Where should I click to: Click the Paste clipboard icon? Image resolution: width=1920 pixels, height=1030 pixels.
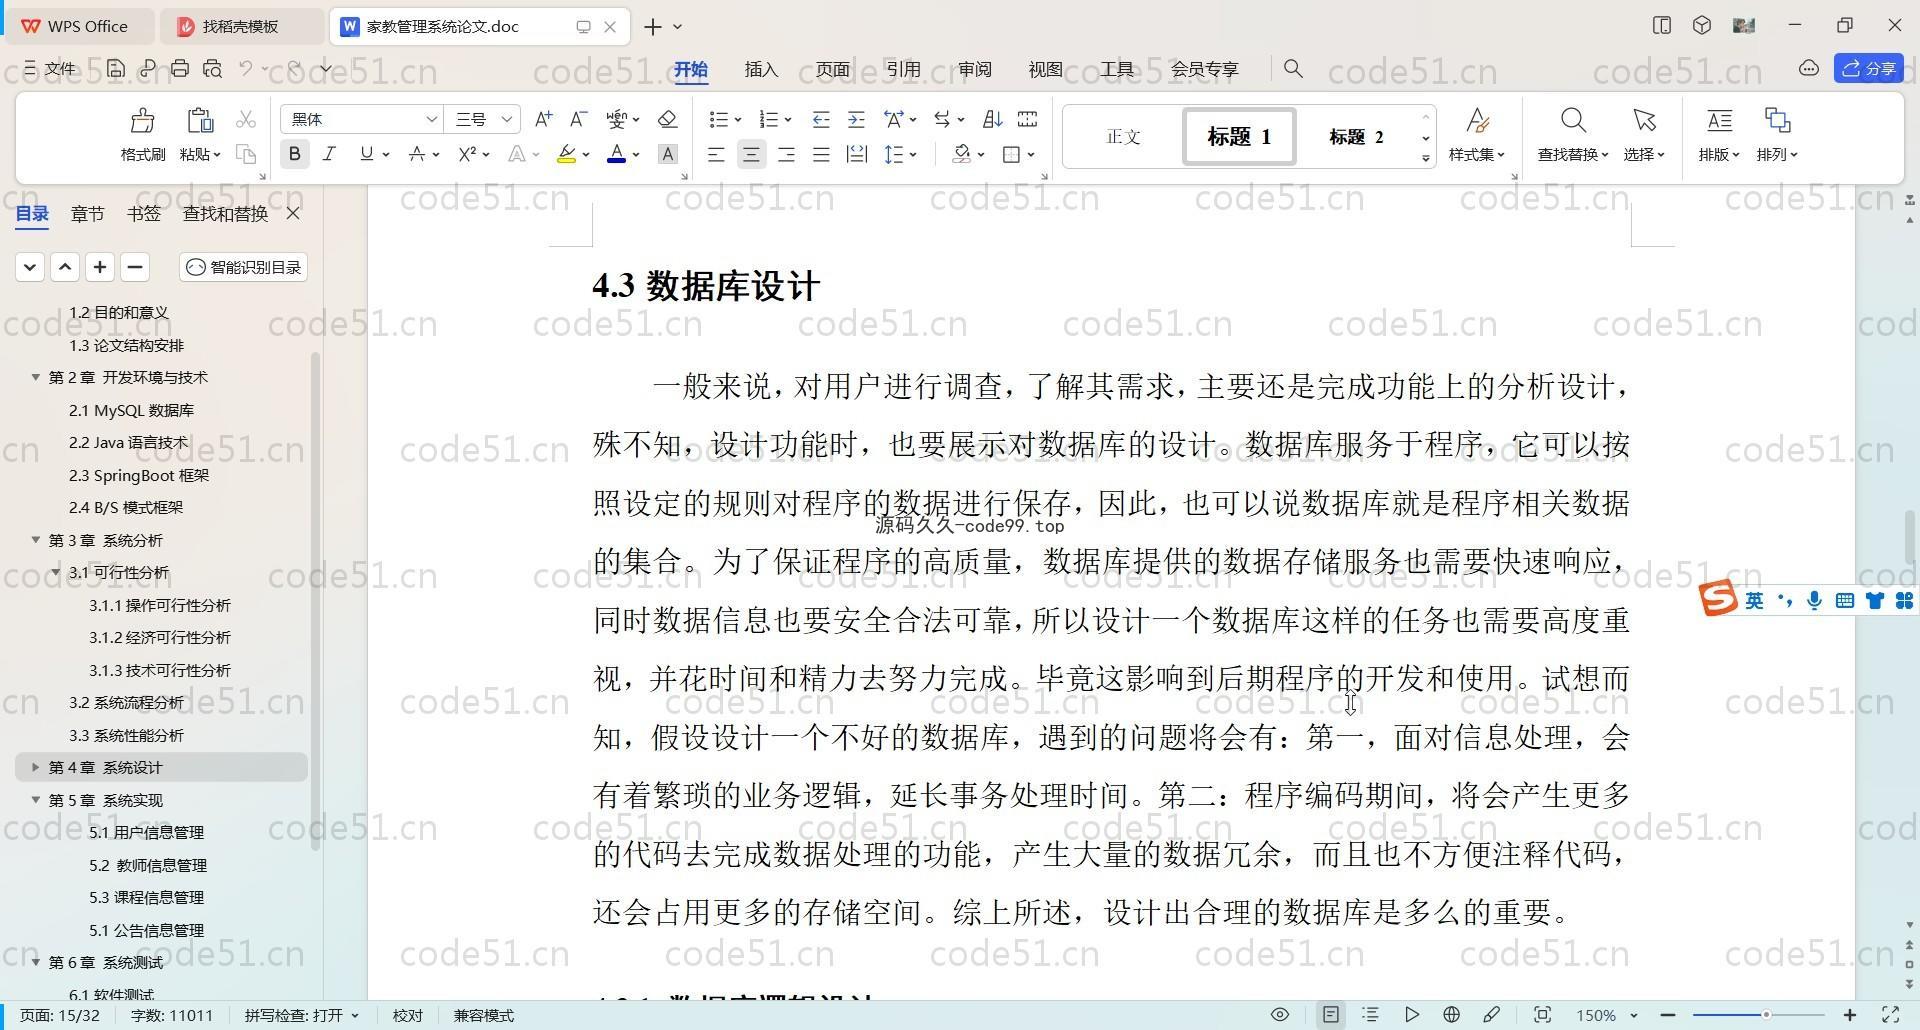pyautogui.click(x=200, y=121)
